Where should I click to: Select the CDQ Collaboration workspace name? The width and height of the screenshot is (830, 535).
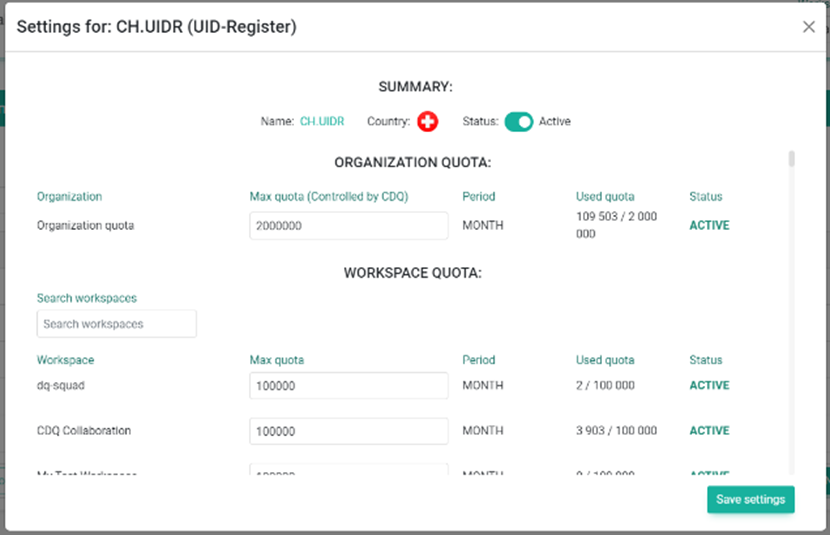click(x=84, y=430)
